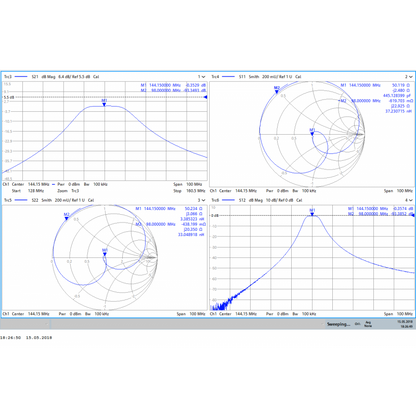The height and width of the screenshot is (416, 416).
Task: Click the Smith format label of Trc4
Action: click(x=254, y=77)
